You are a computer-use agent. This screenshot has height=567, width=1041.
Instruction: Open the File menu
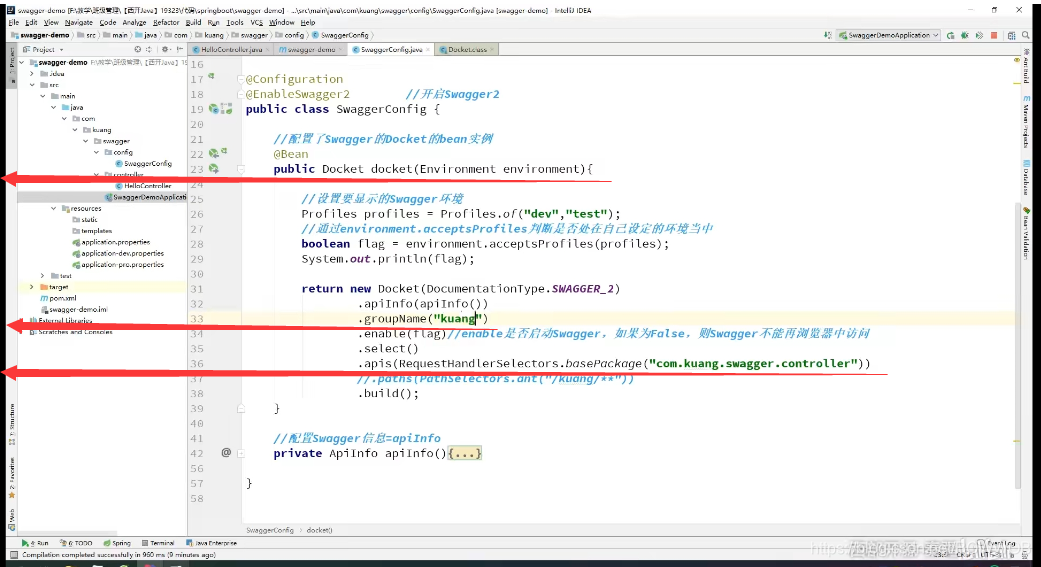[x=13, y=23]
